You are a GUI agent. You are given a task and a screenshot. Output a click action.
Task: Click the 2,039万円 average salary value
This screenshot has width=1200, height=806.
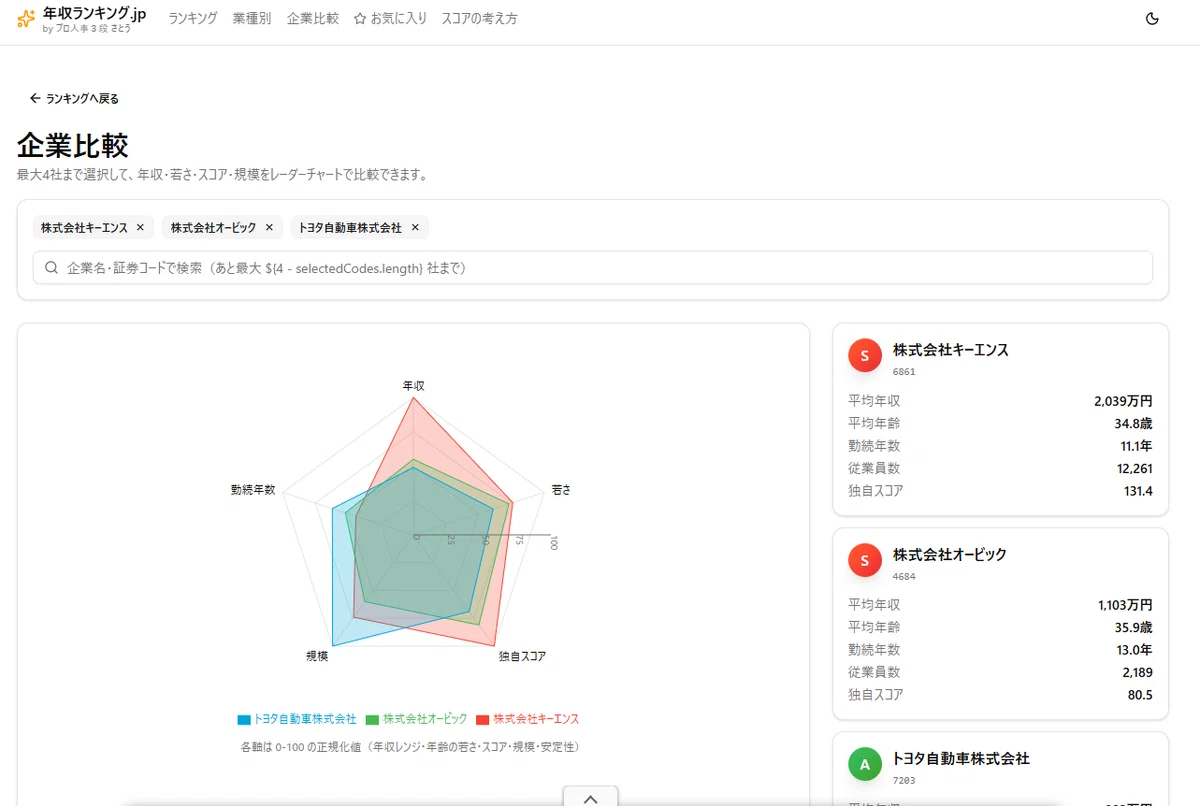click(1123, 401)
